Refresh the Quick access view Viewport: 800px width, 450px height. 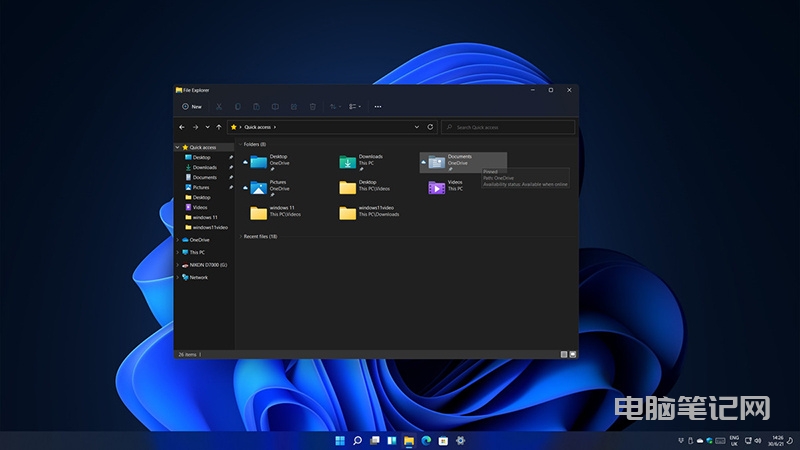430,127
